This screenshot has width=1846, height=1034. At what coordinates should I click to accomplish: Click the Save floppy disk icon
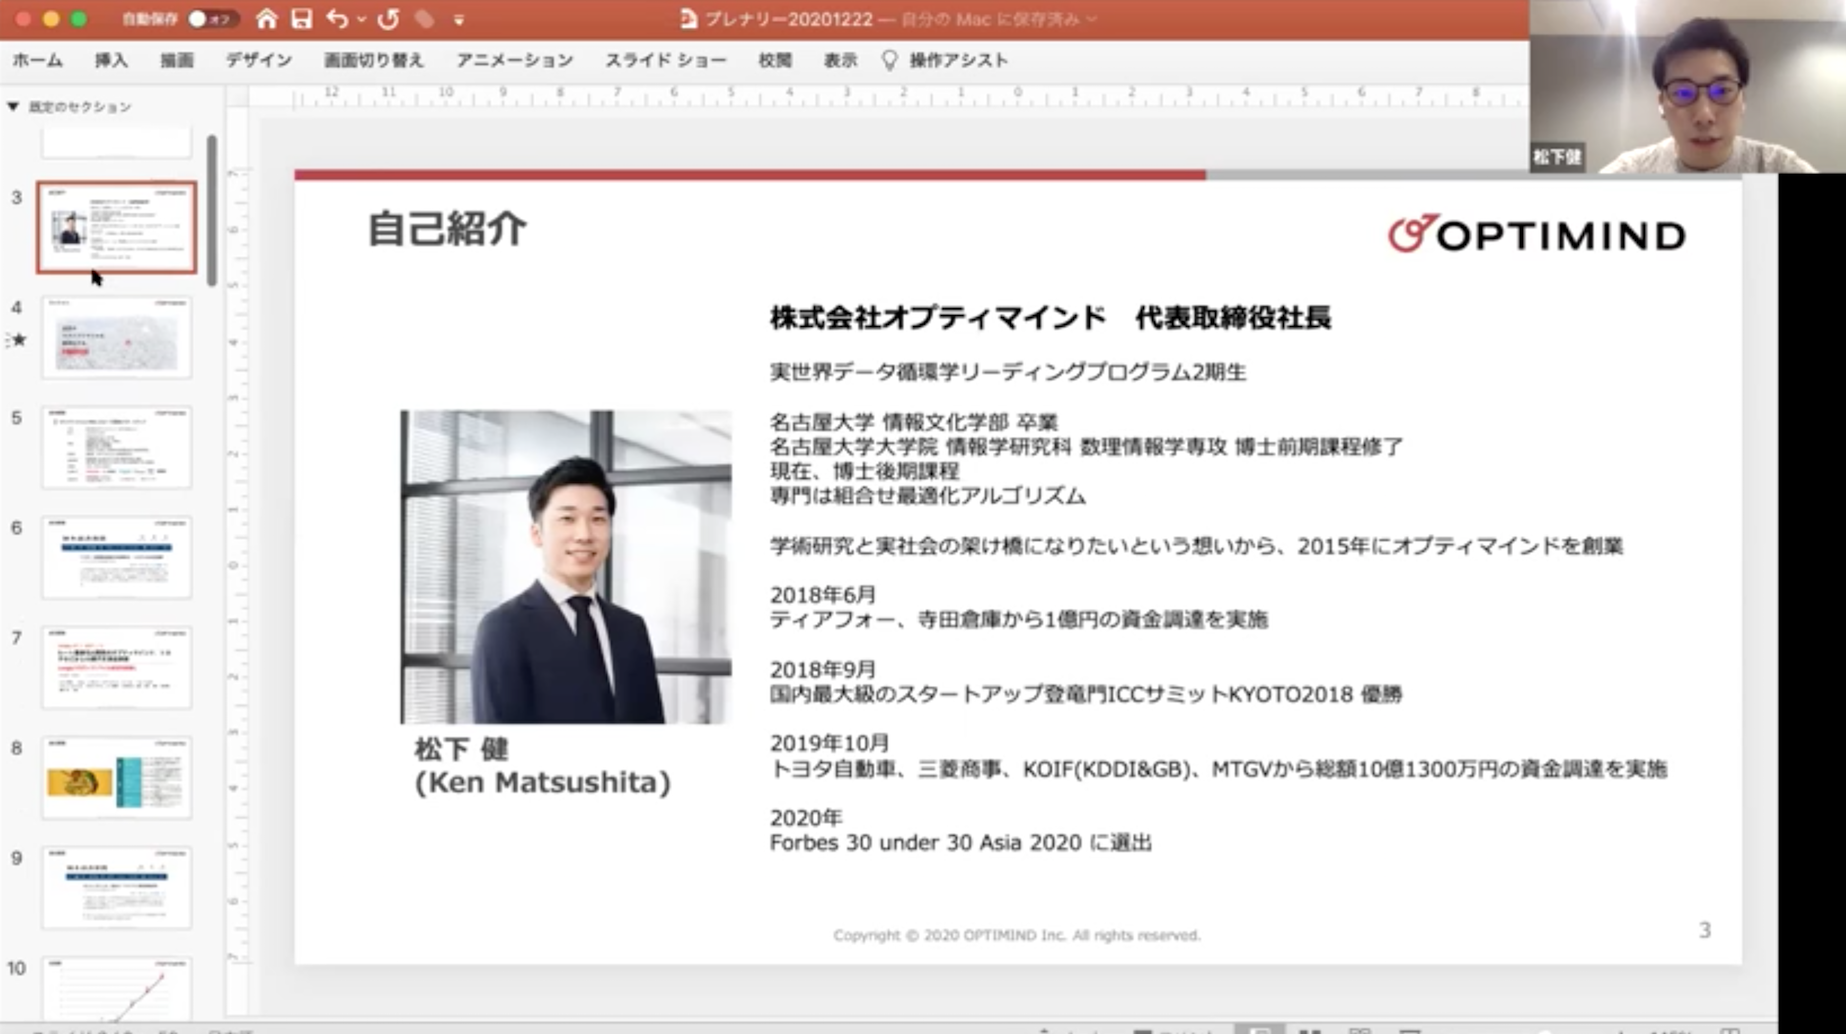click(301, 19)
